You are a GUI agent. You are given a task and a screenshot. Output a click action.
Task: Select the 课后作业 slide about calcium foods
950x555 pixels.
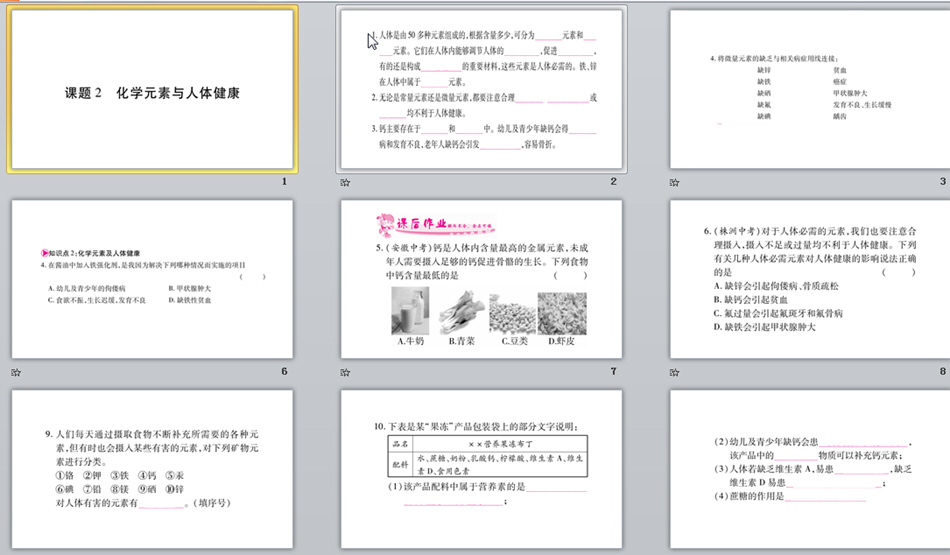[x=481, y=279]
